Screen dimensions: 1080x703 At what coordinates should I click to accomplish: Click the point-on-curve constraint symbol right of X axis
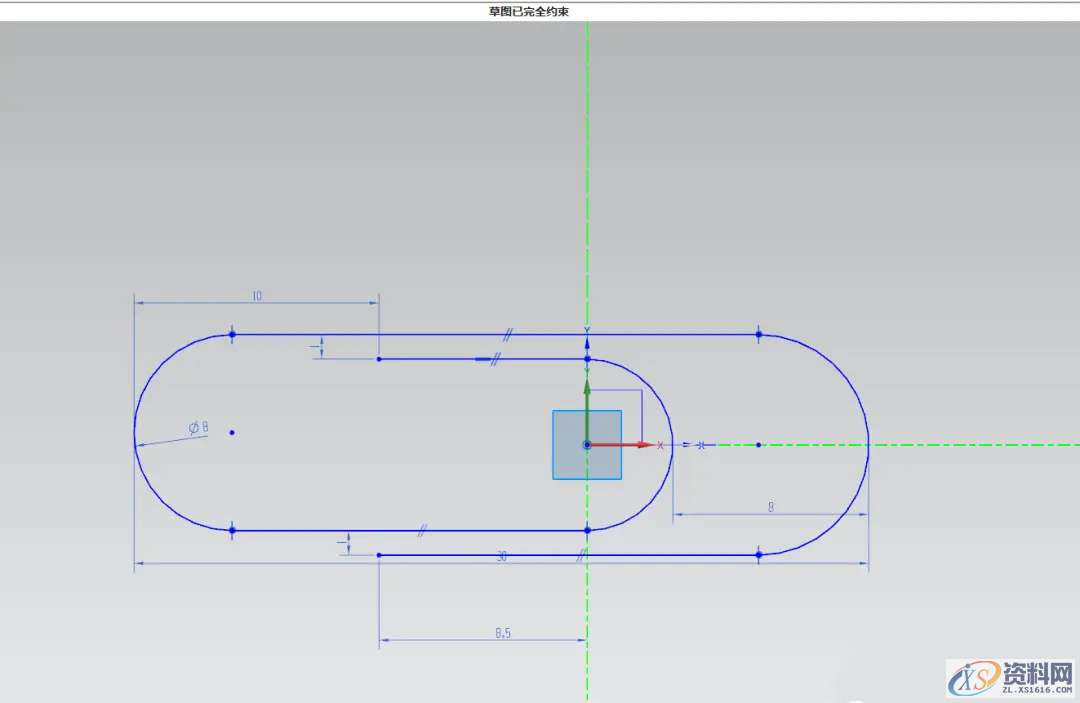702,445
